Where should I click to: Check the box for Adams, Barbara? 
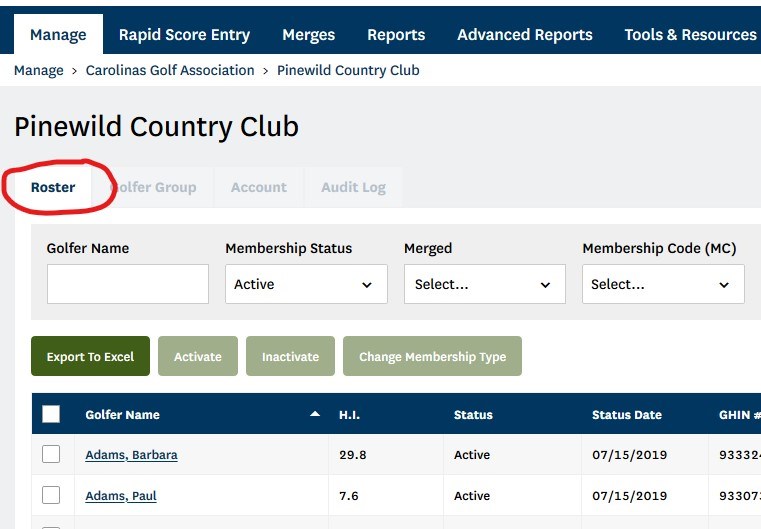pos(51,454)
